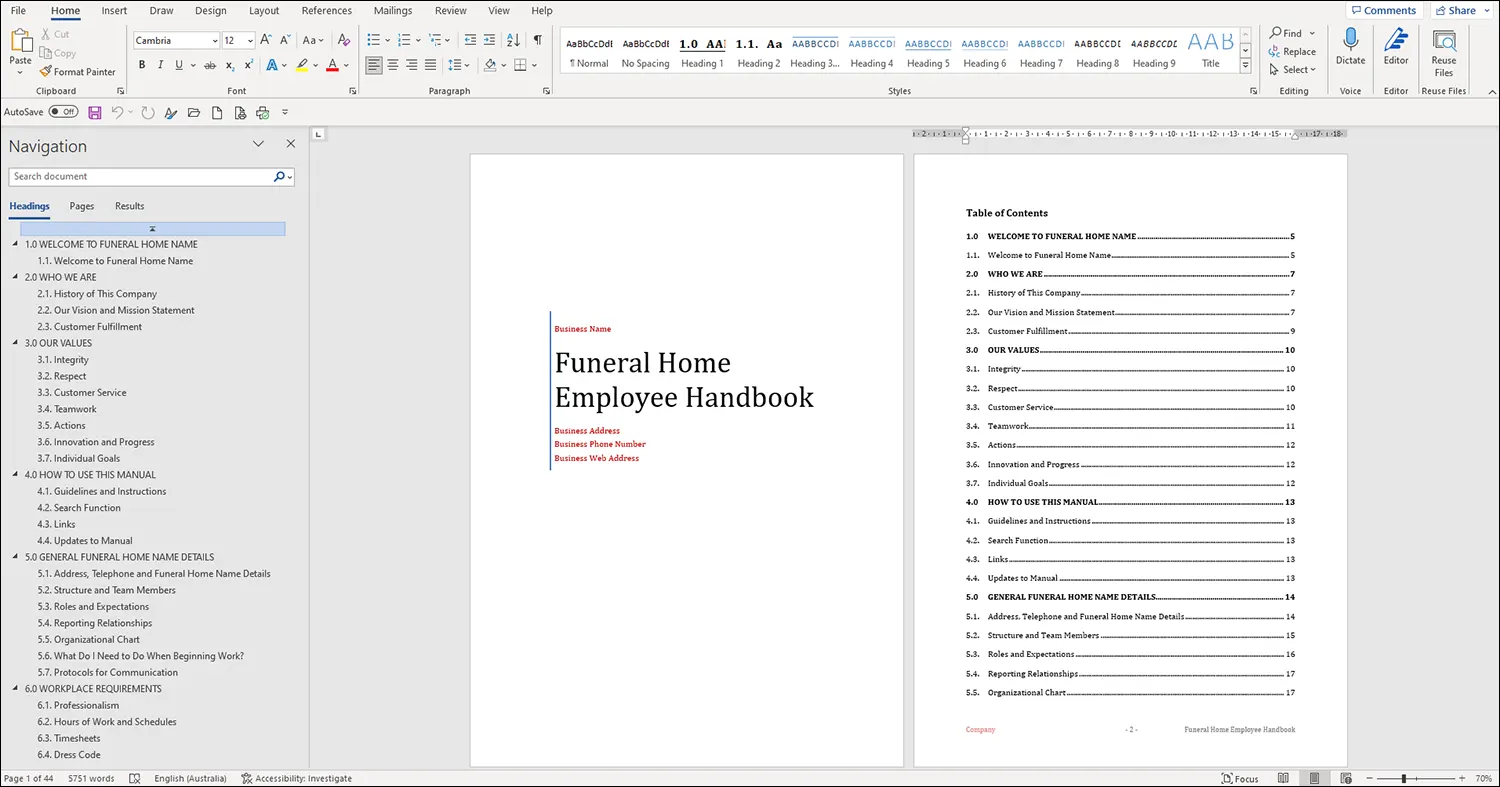Open the Insert ribbon tab
The image size is (1500, 787).
click(x=114, y=11)
